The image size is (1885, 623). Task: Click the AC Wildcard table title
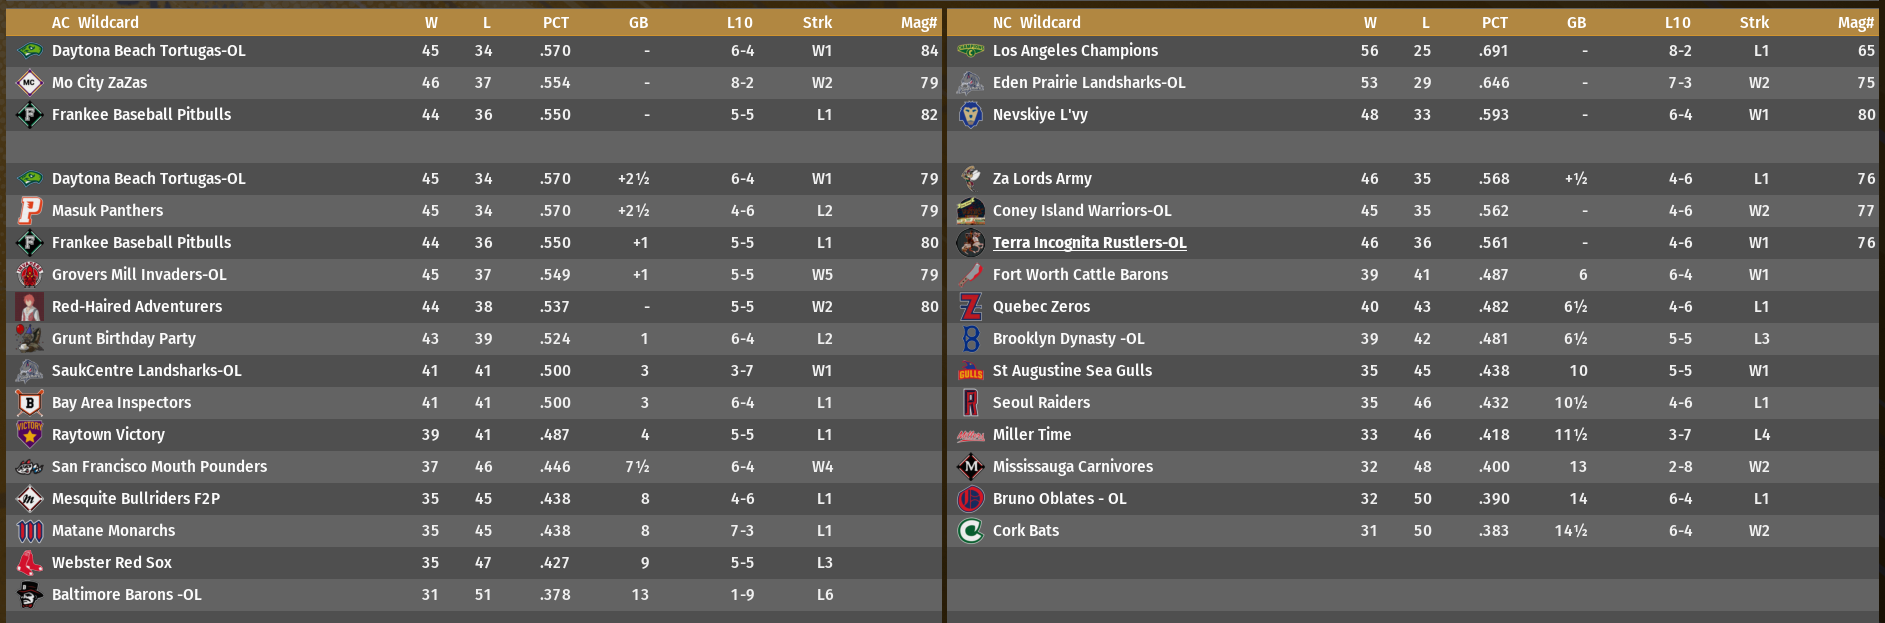[95, 23]
